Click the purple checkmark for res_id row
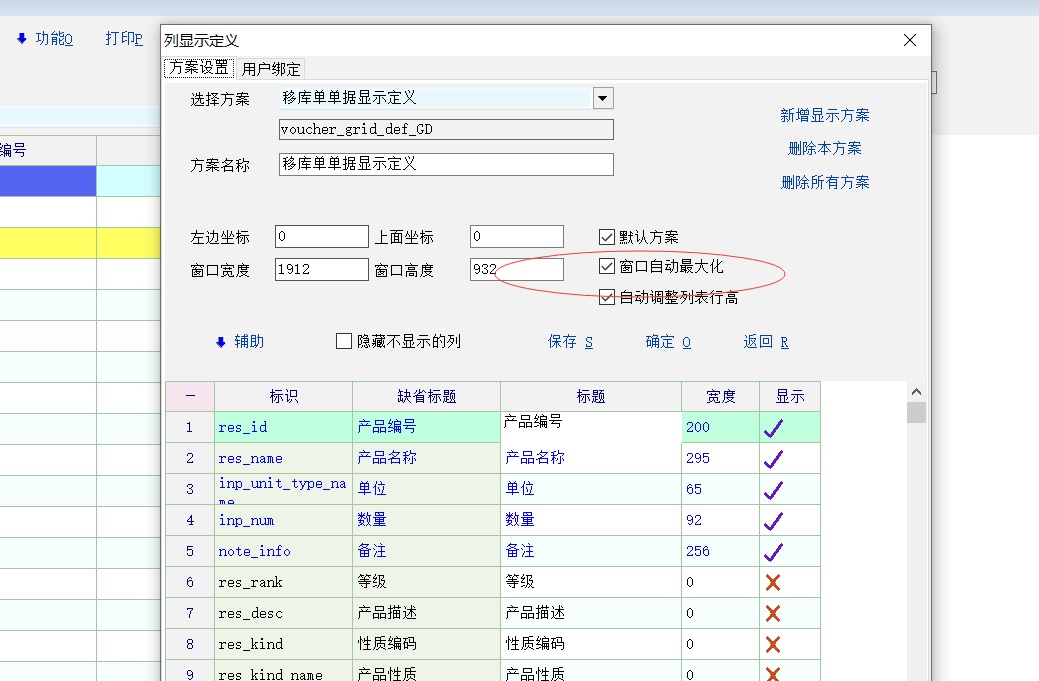This screenshot has width=1039, height=681. [773, 428]
